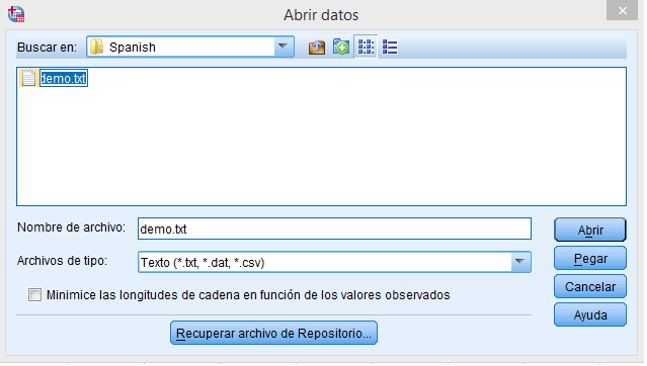Enable Minimice las longitudes de cadena checkbox
The height and width of the screenshot is (366, 647).
point(35,295)
